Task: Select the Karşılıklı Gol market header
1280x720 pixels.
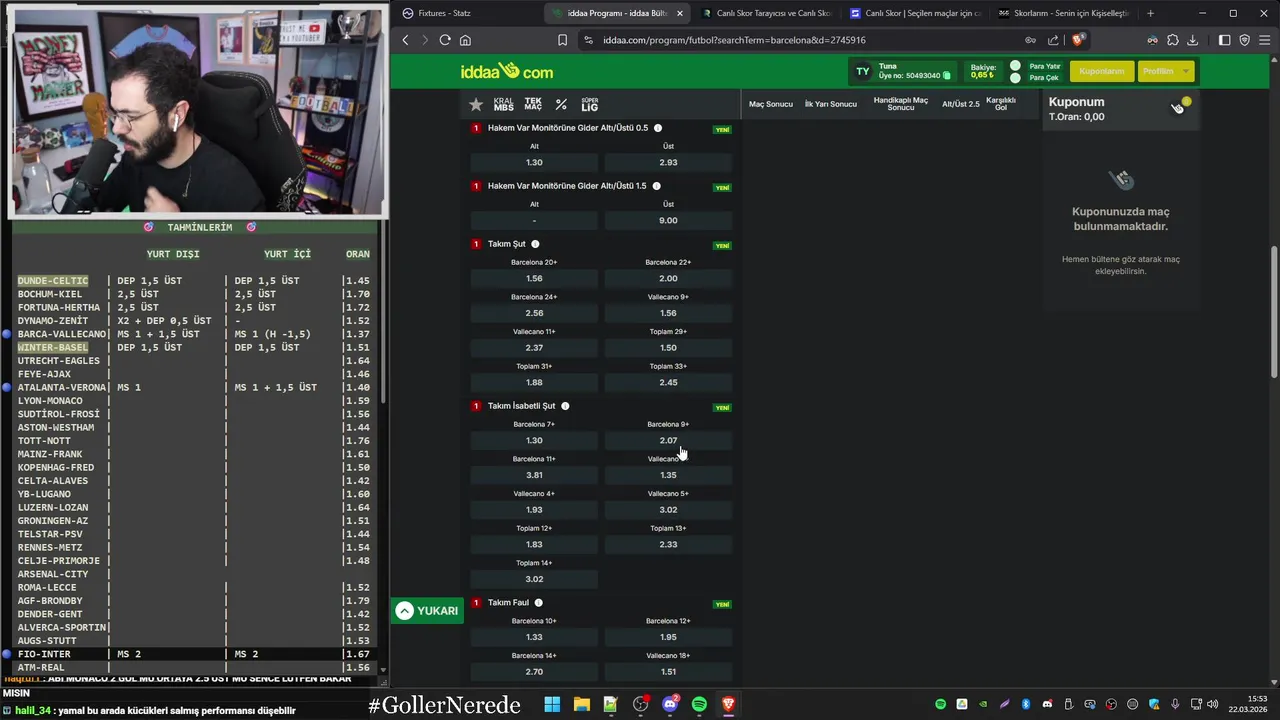Action: coord(1001,104)
